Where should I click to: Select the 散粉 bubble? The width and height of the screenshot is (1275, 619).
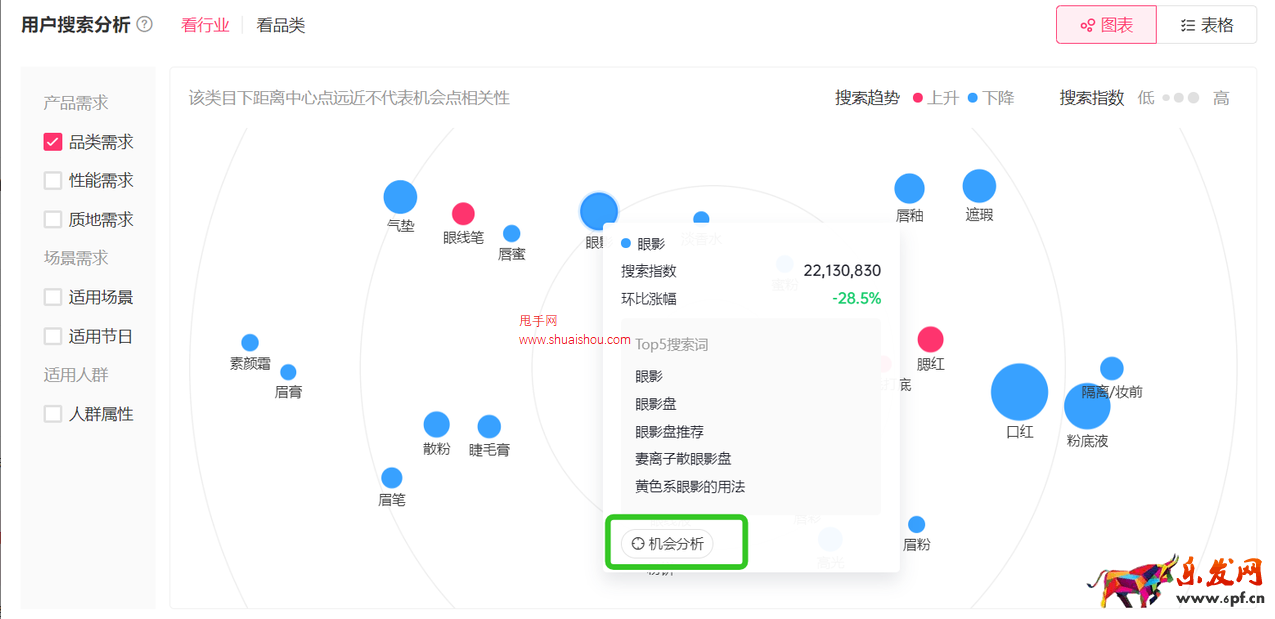click(x=437, y=424)
